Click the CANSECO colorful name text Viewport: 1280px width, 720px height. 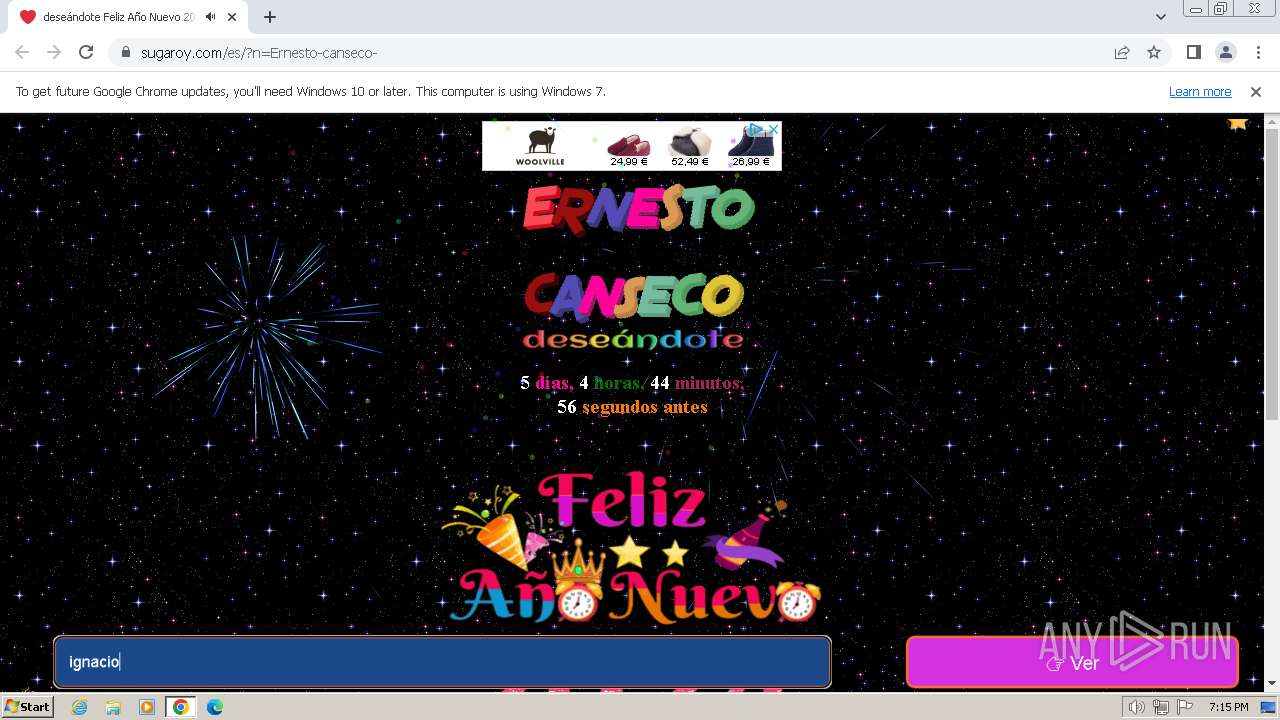tap(634, 295)
